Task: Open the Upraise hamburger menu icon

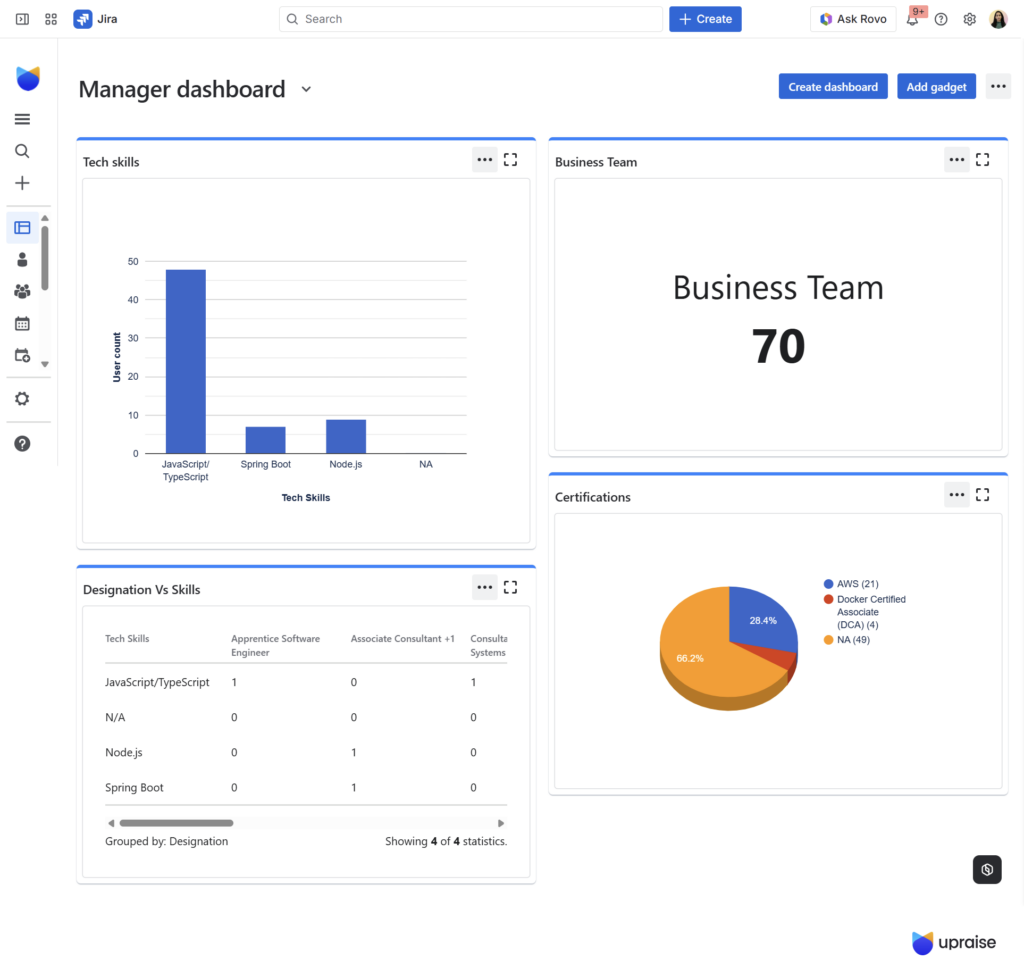Action: tap(22, 119)
